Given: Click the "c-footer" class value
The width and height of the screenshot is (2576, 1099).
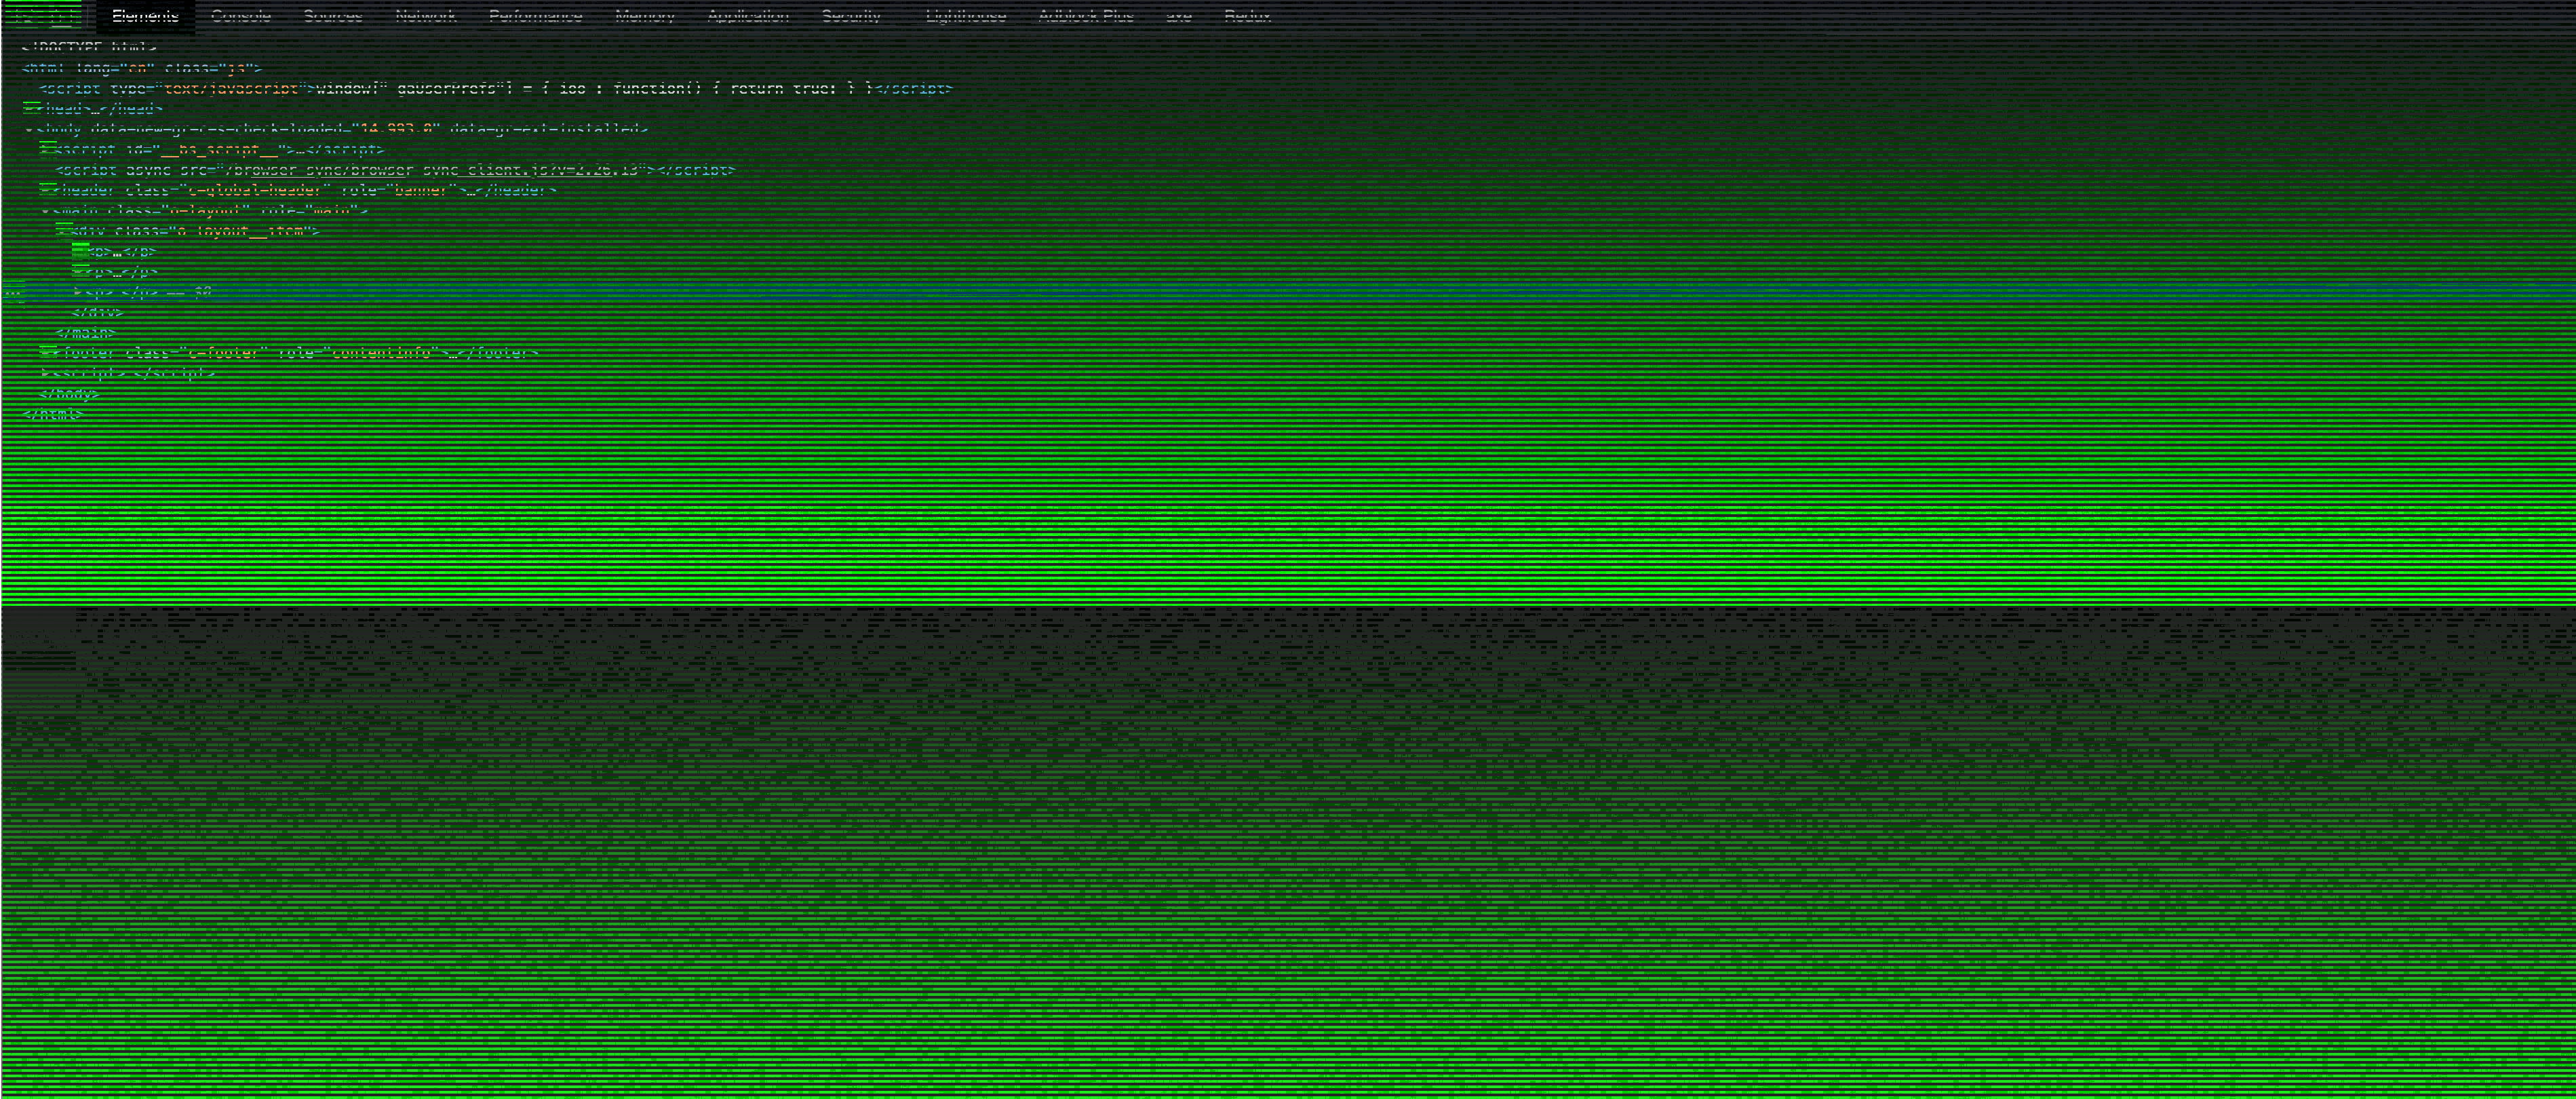Looking at the screenshot, I should click(x=222, y=353).
